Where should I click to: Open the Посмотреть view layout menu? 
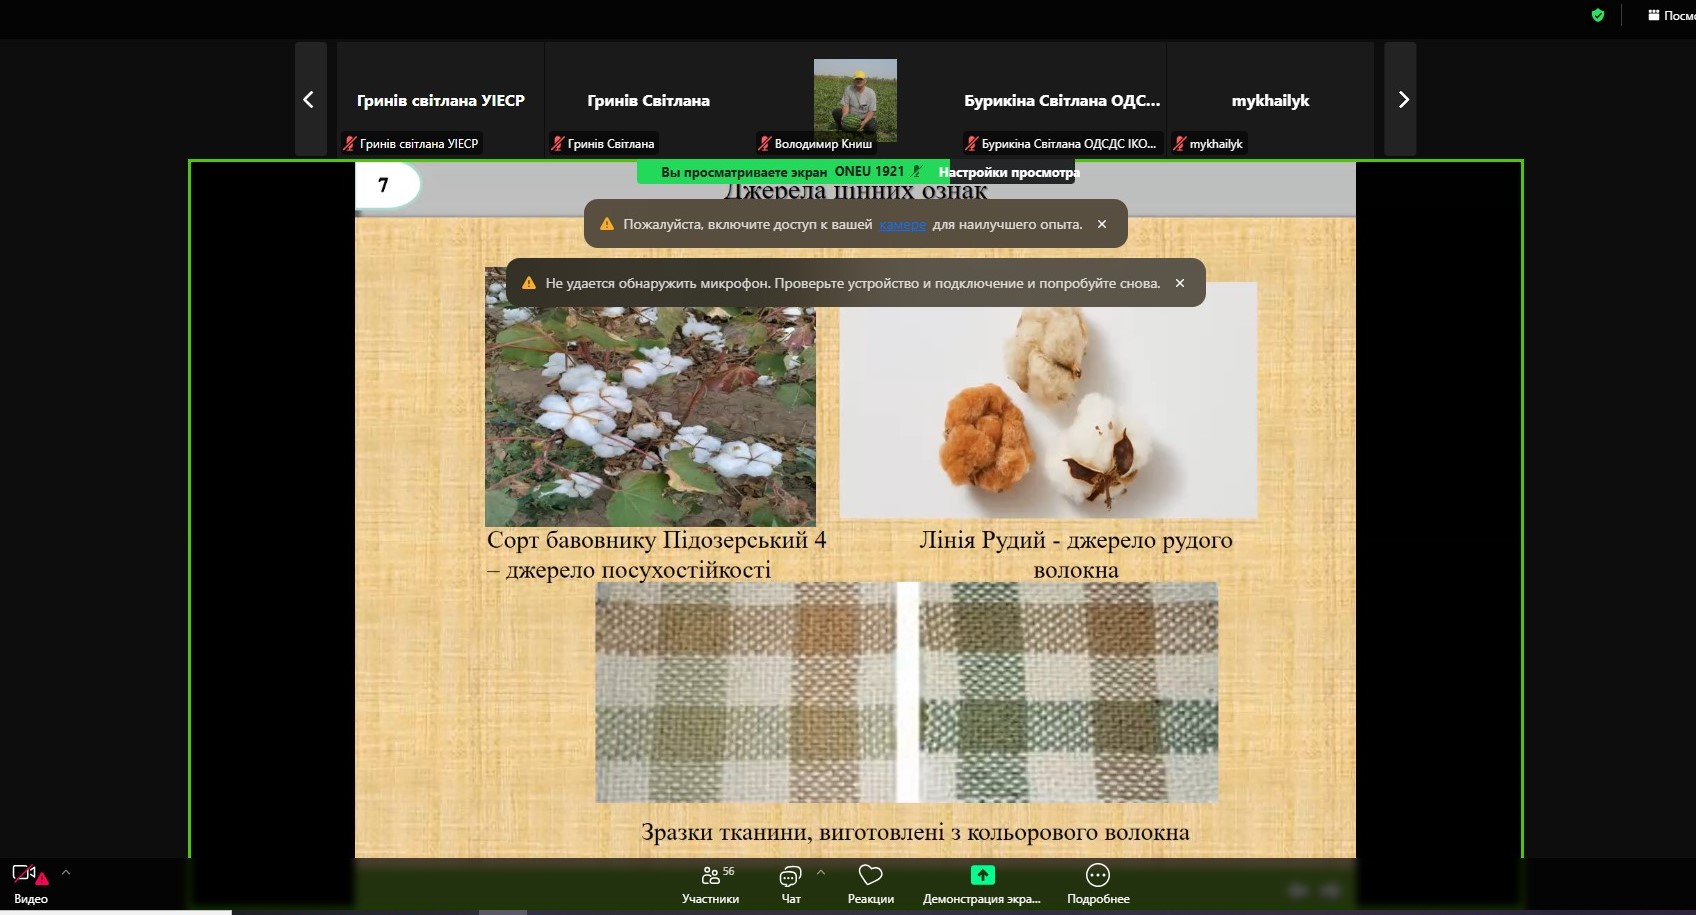1670,15
